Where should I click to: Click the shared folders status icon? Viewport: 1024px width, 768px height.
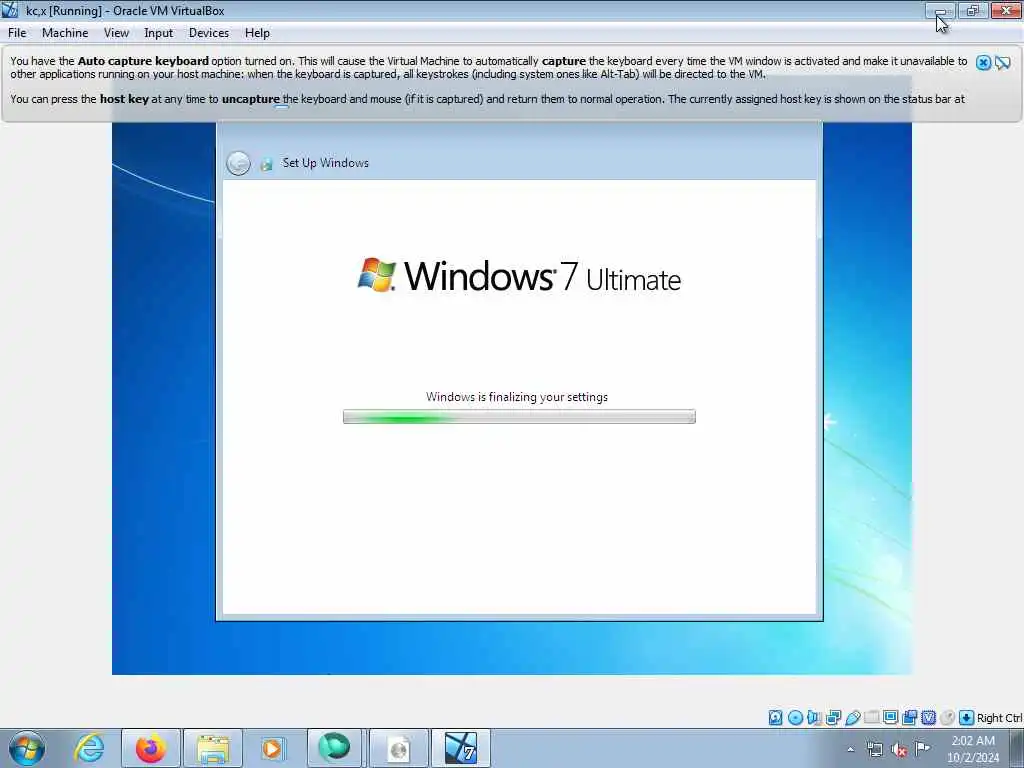[x=872, y=718]
